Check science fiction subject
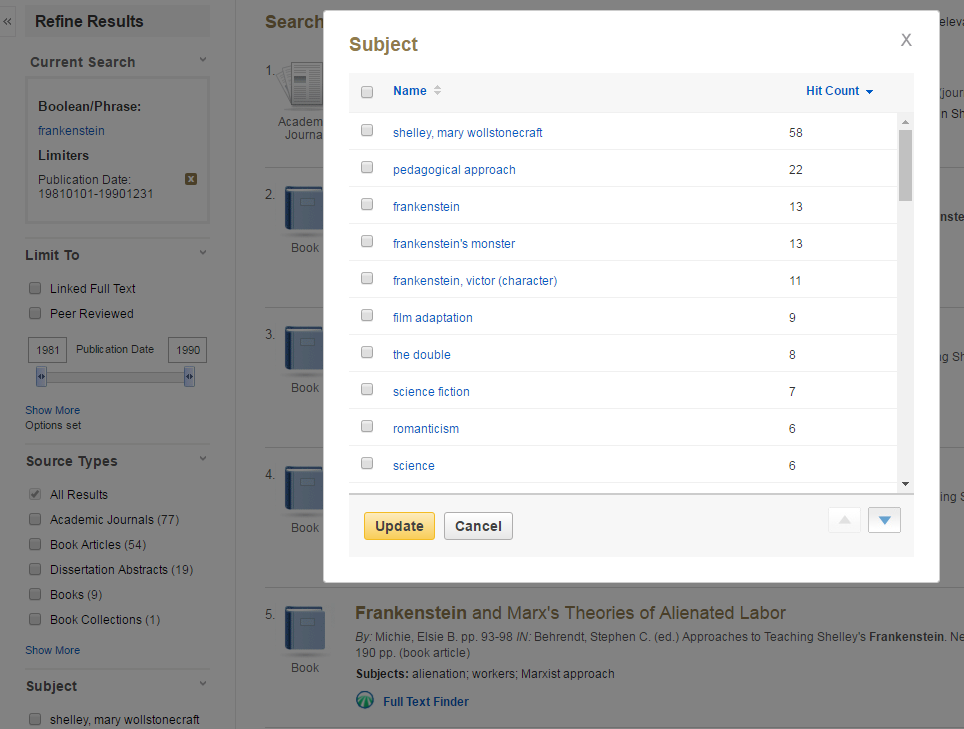 pyautogui.click(x=367, y=389)
